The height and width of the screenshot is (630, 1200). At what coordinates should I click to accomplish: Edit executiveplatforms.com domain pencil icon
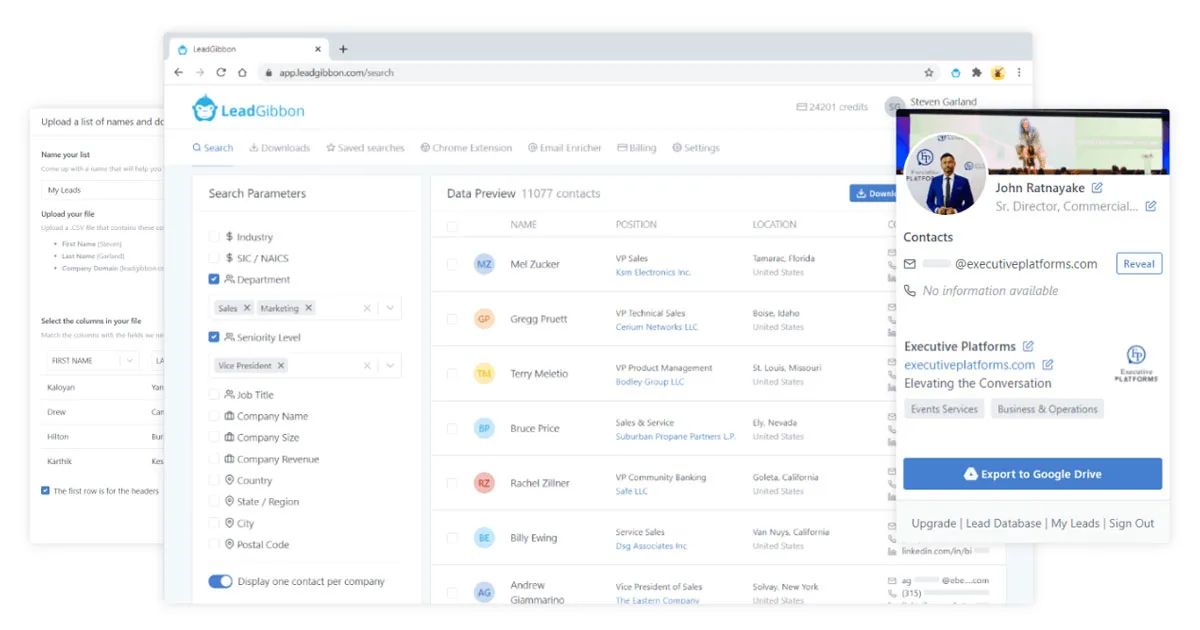[x=1048, y=365]
